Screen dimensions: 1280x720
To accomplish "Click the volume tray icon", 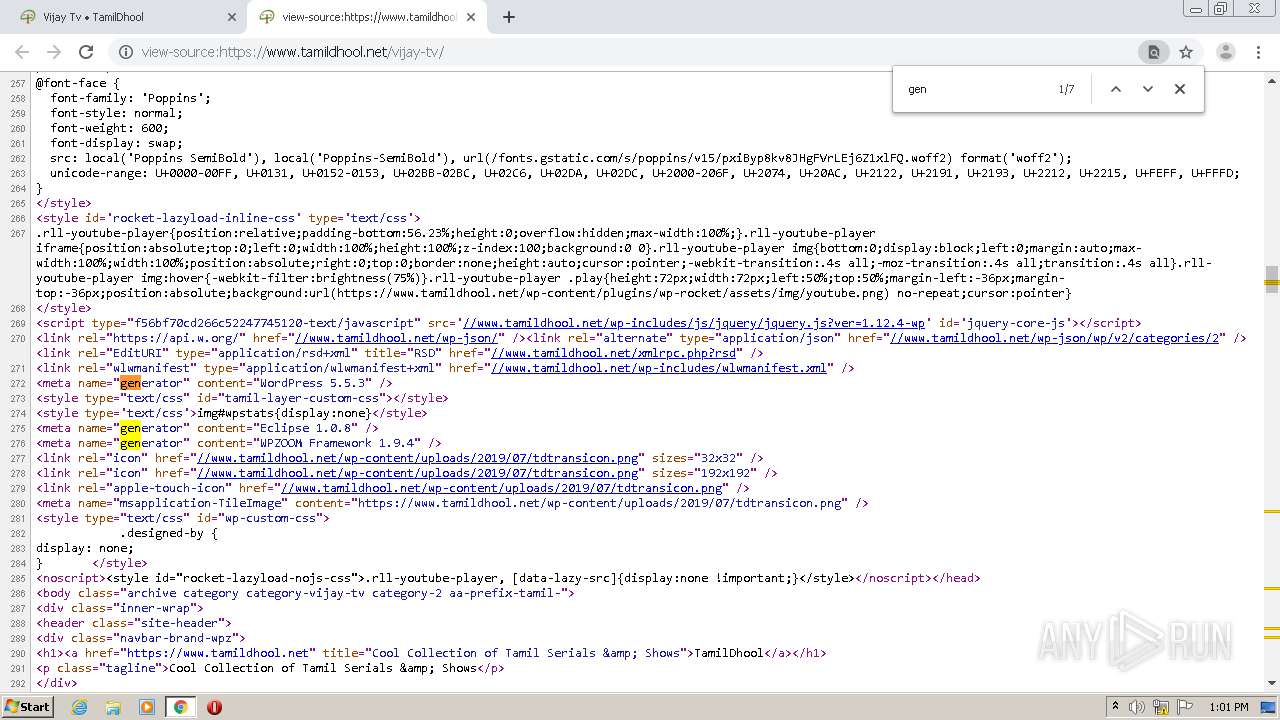I will 1137,707.
